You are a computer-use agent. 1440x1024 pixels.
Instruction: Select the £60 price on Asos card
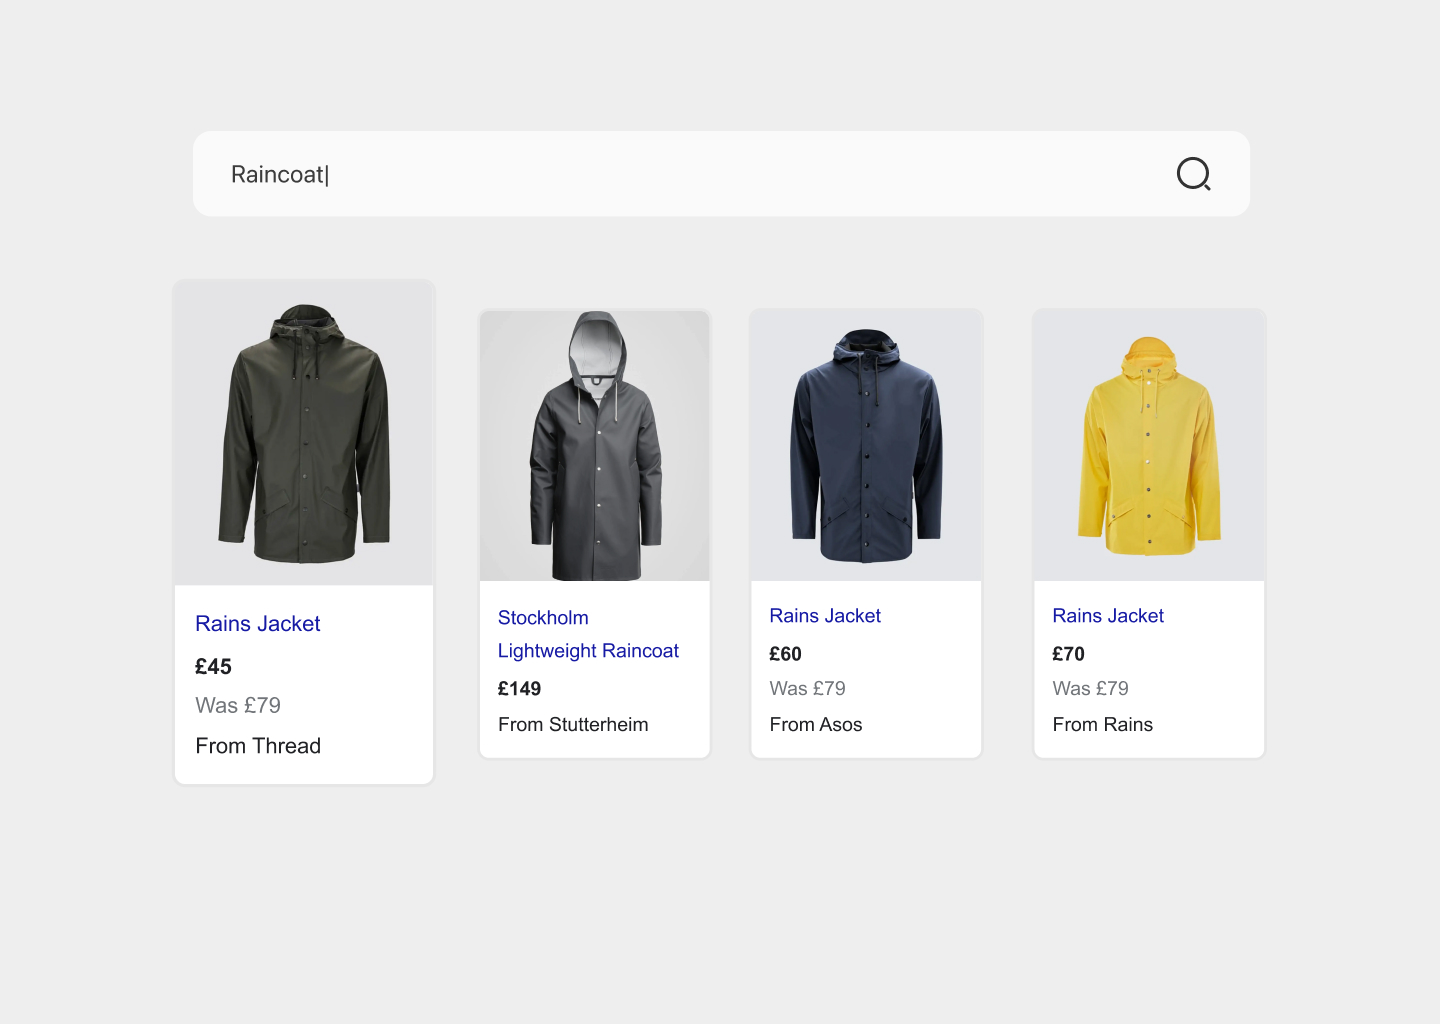coord(785,654)
